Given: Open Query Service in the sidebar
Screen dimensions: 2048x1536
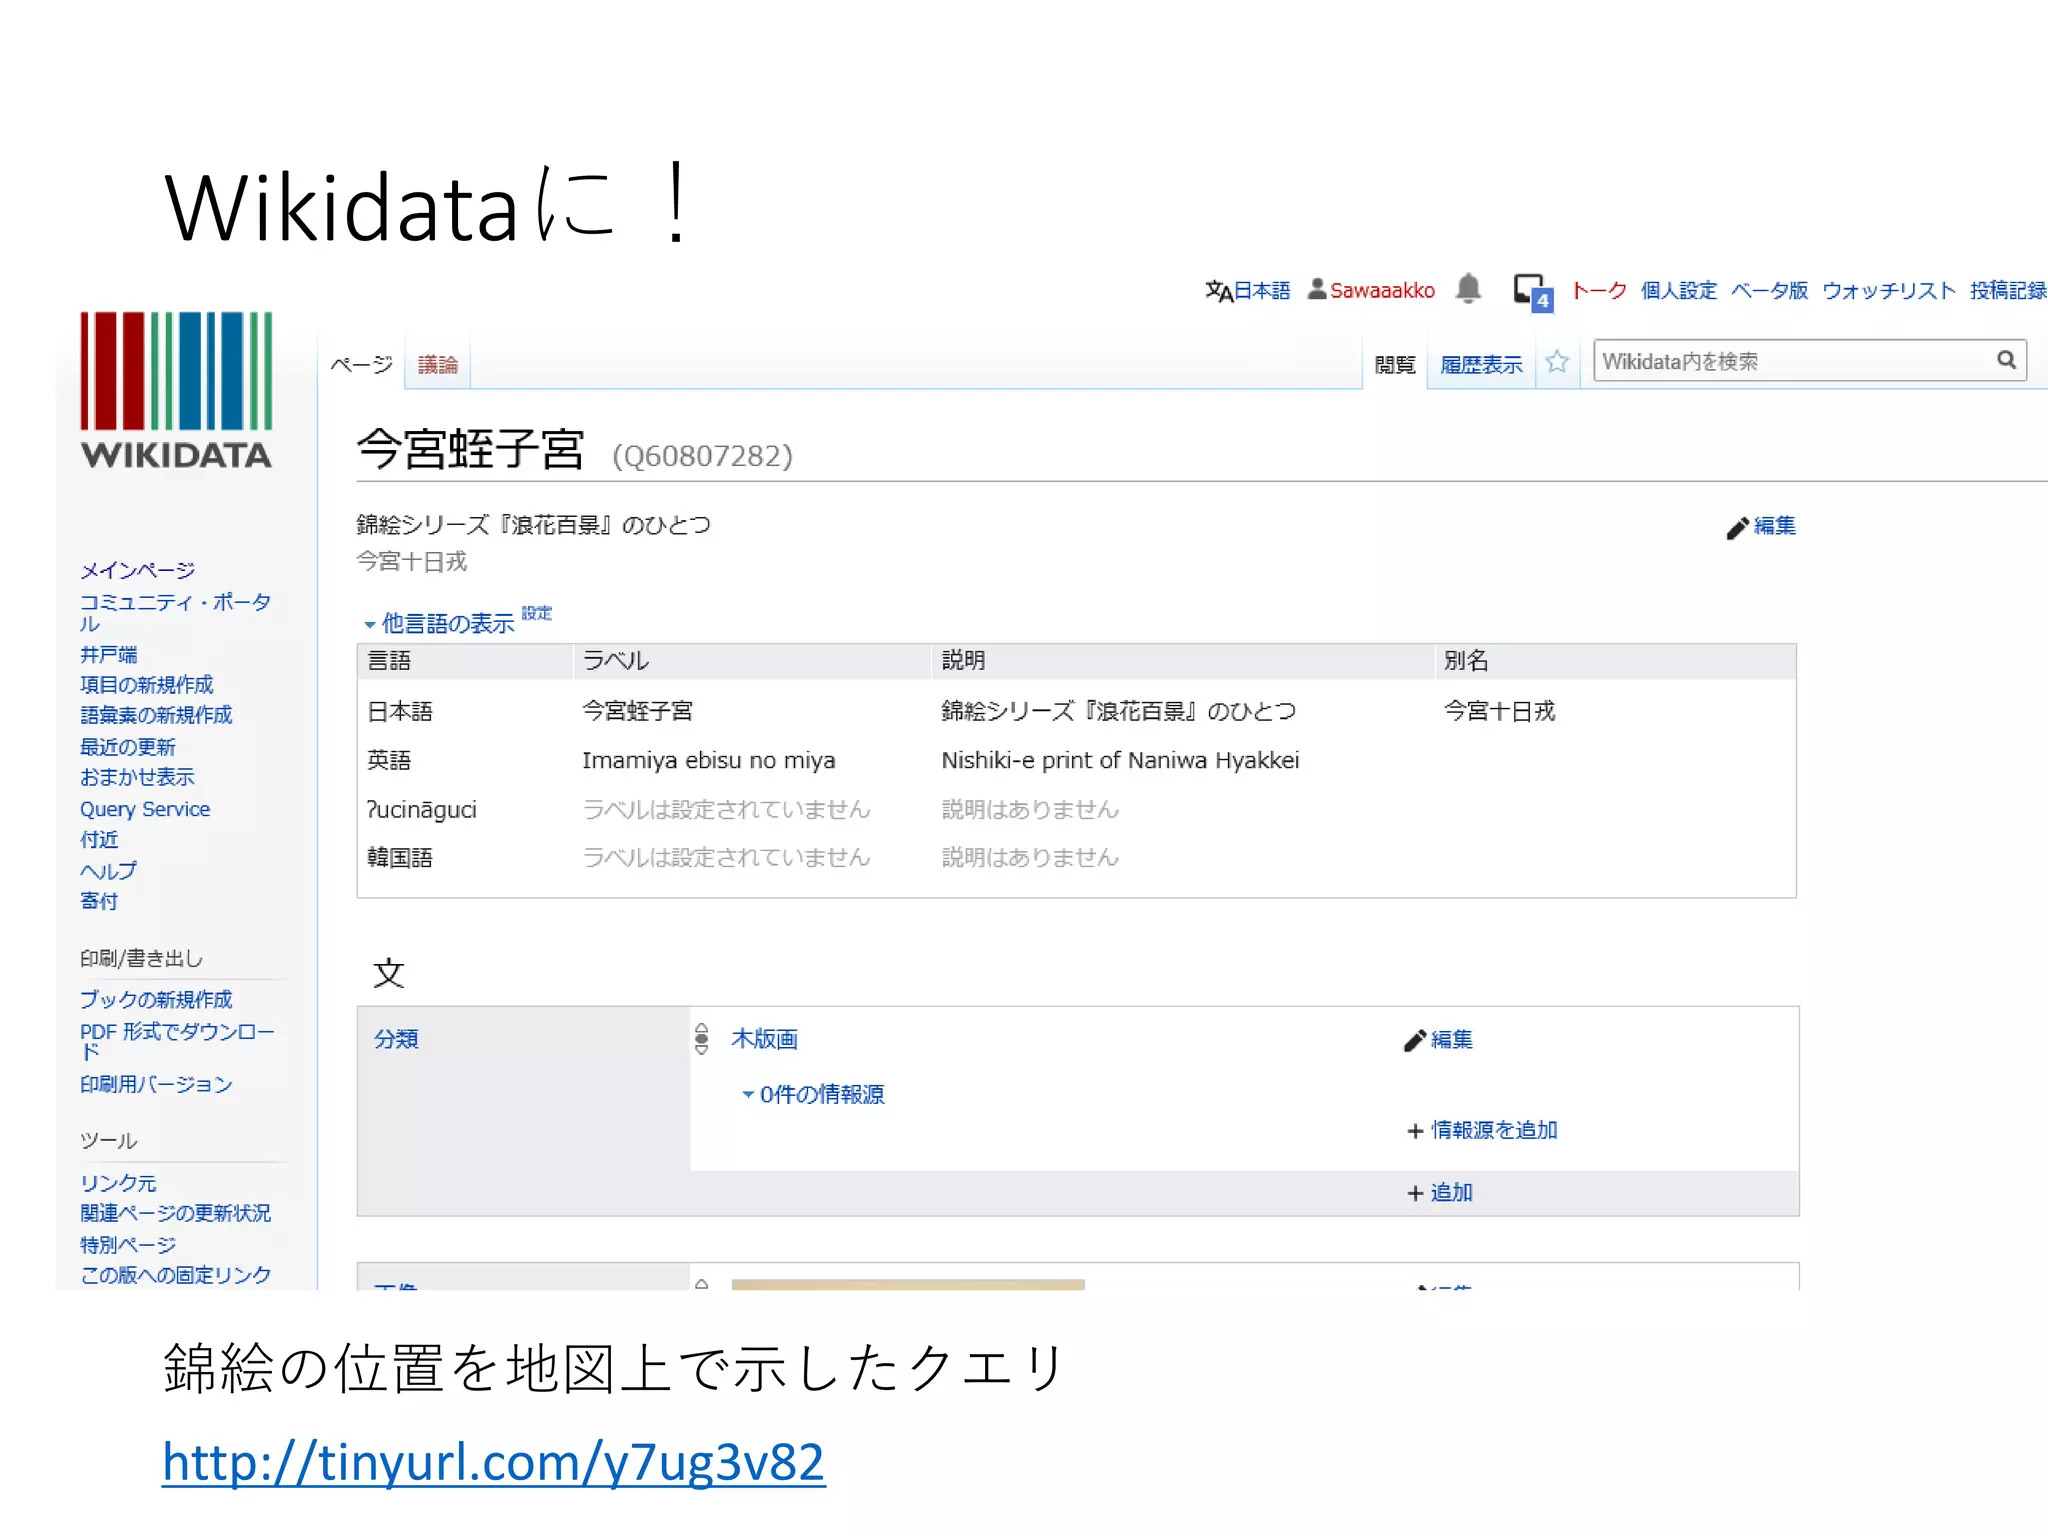Looking at the screenshot, I should (145, 808).
